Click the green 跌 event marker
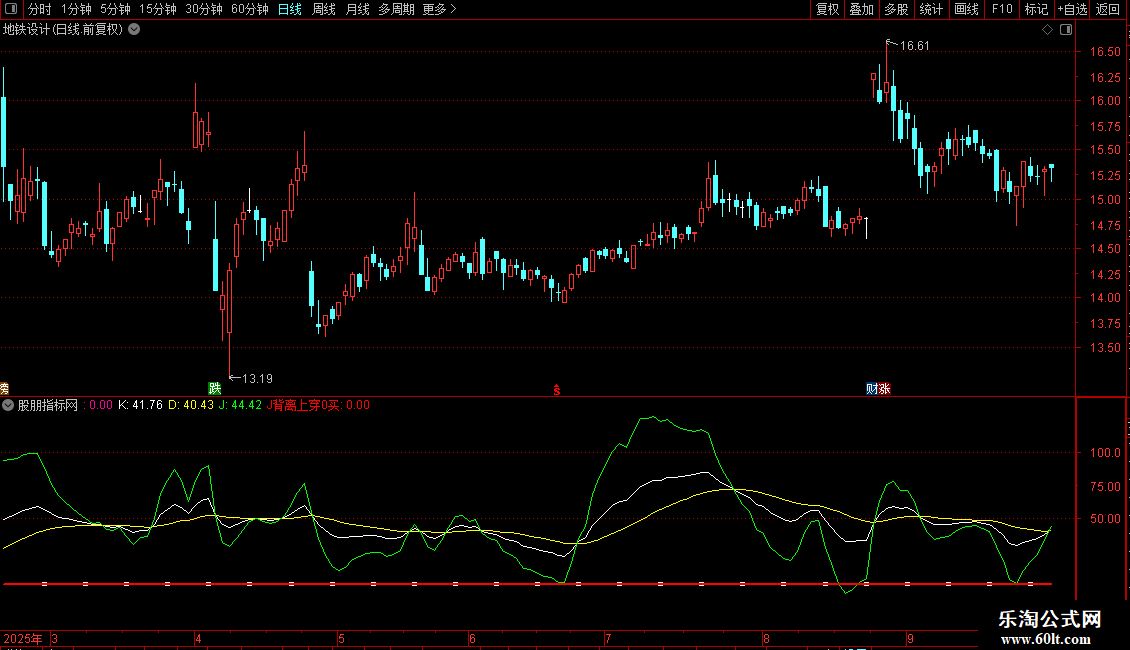Viewport: 1130px width, 650px height. 214,388
